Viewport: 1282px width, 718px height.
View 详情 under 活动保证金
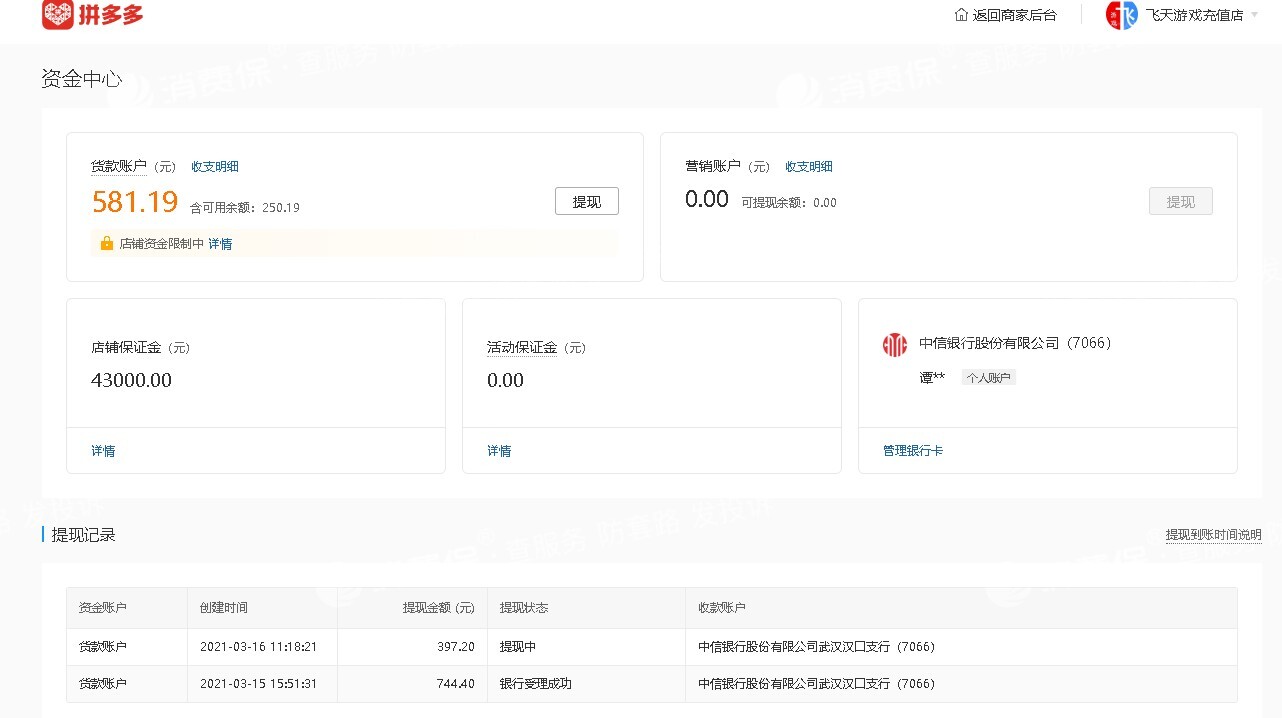click(x=498, y=451)
